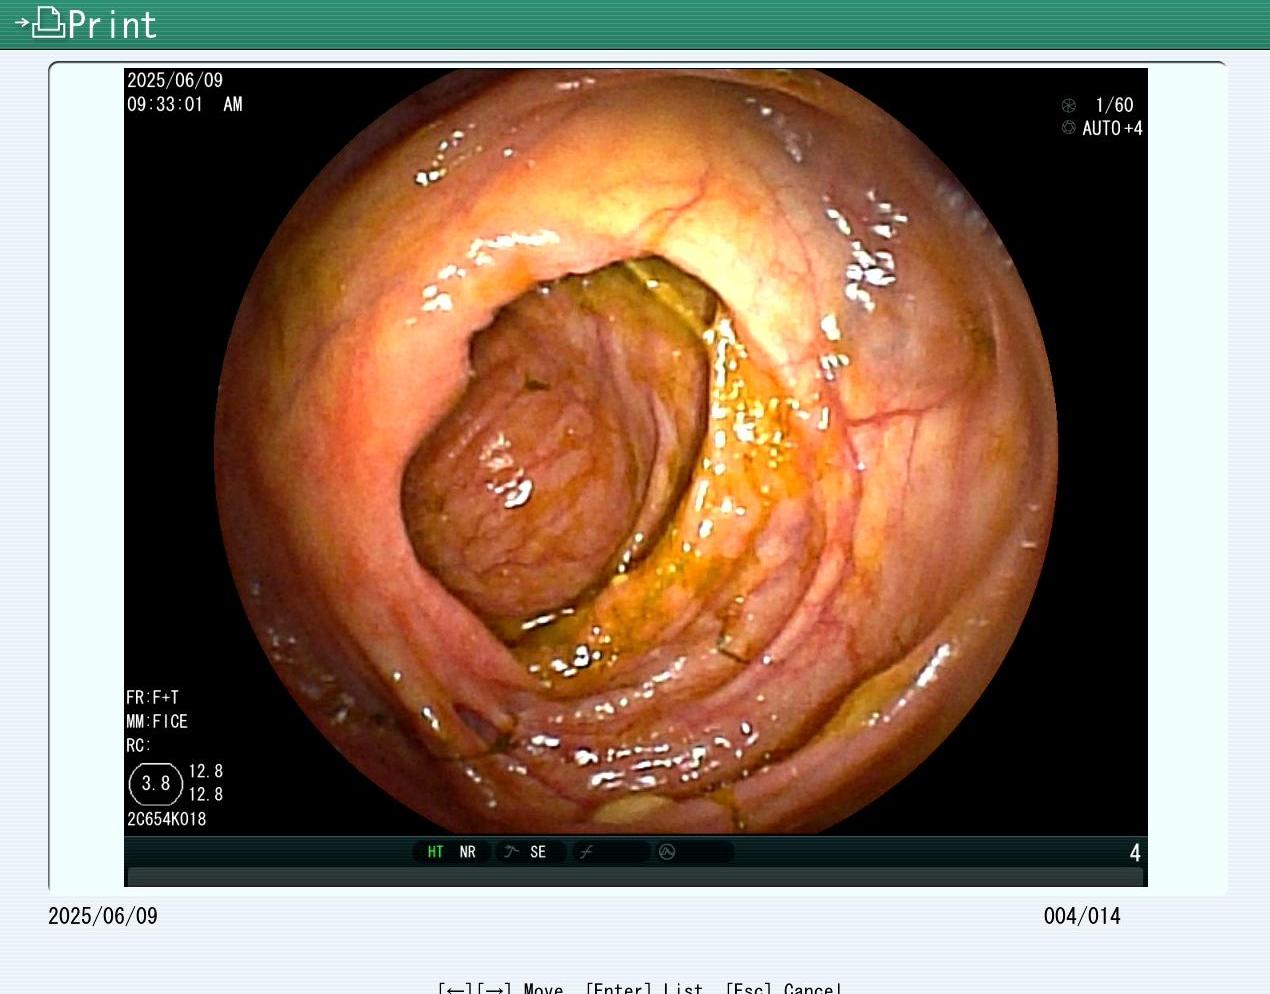Image resolution: width=1270 pixels, height=994 pixels.
Task: Click the image number 4 in strip
Action: point(1135,852)
